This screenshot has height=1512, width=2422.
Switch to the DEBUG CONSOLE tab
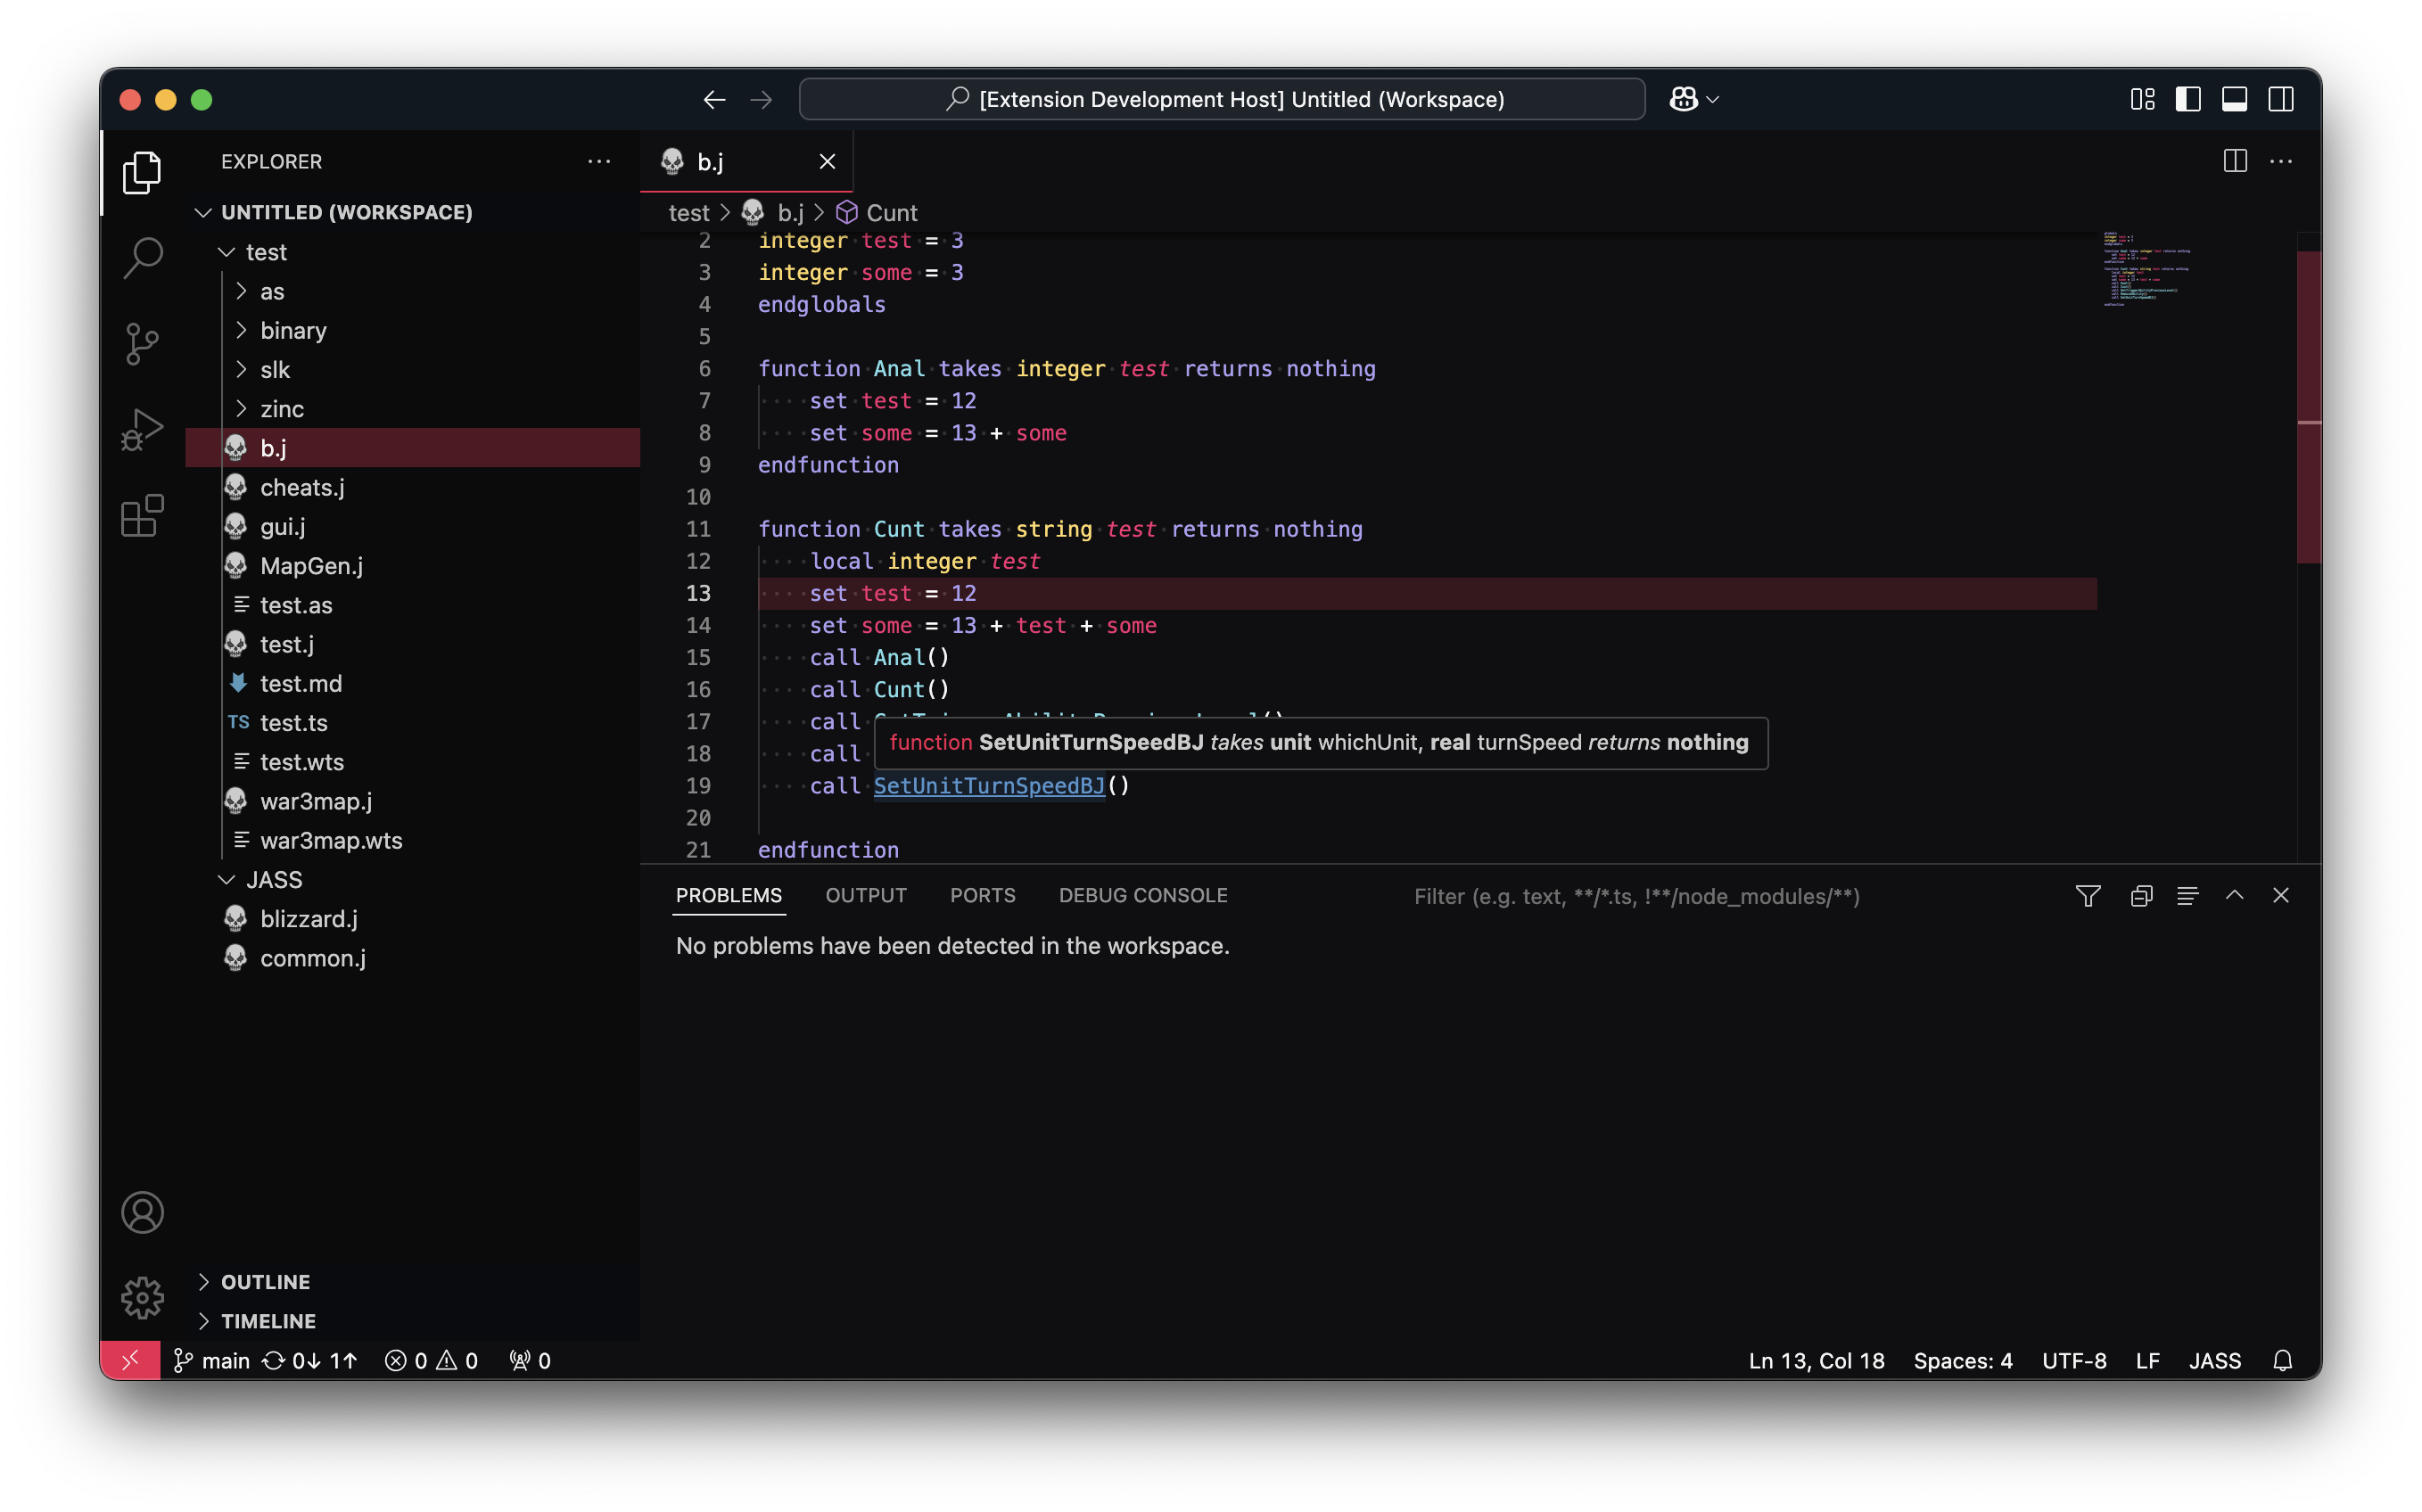(1142, 896)
